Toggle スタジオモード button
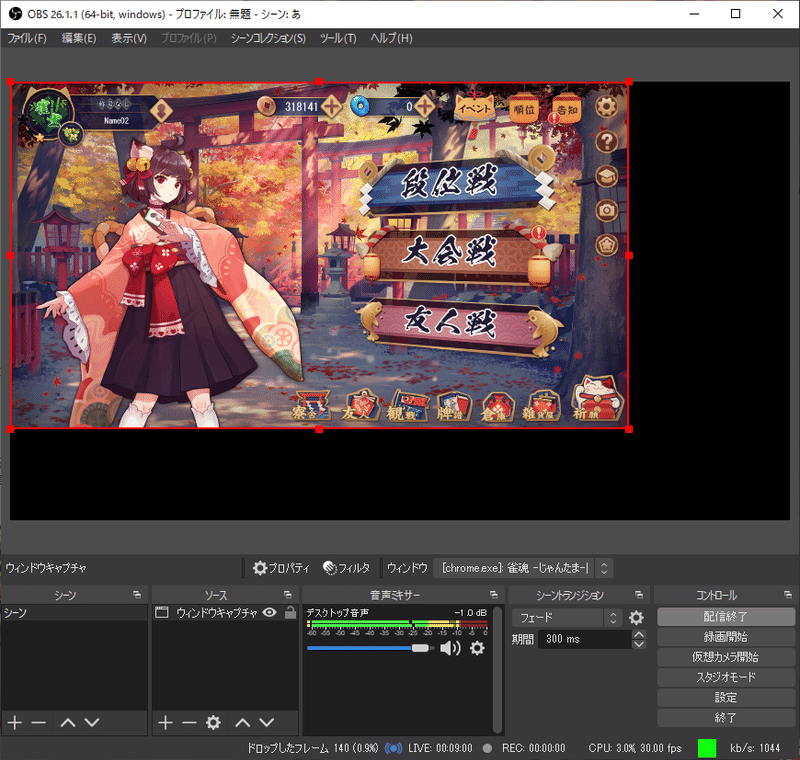 click(726, 677)
